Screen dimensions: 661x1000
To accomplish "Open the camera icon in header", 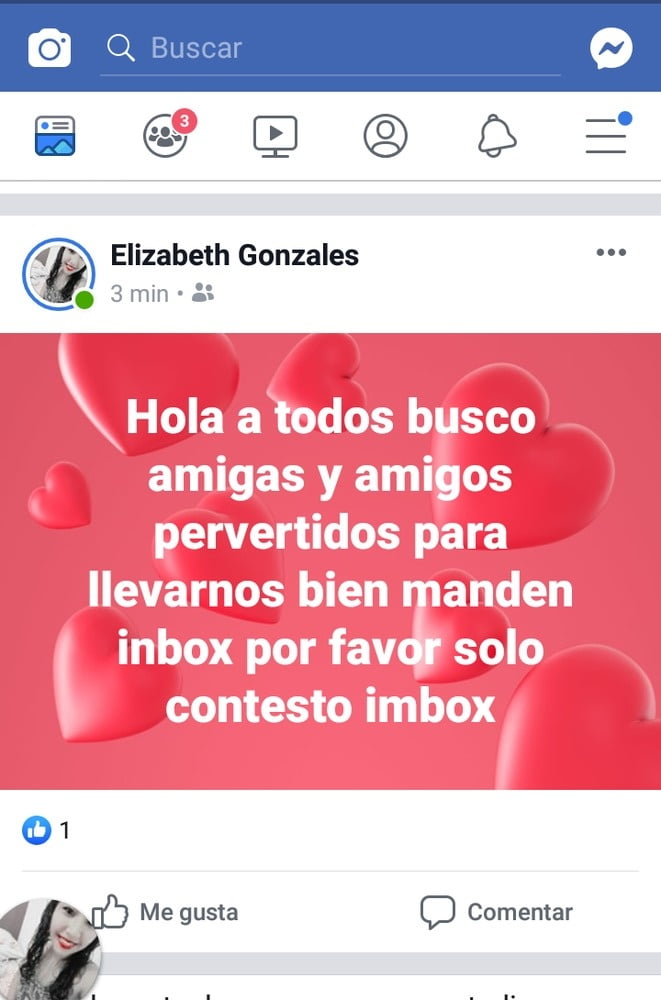I will coord(49,48).
